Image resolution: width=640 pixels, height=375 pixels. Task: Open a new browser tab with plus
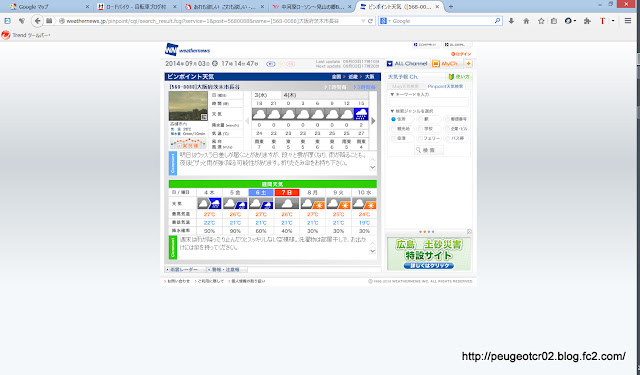pos(451,7)
